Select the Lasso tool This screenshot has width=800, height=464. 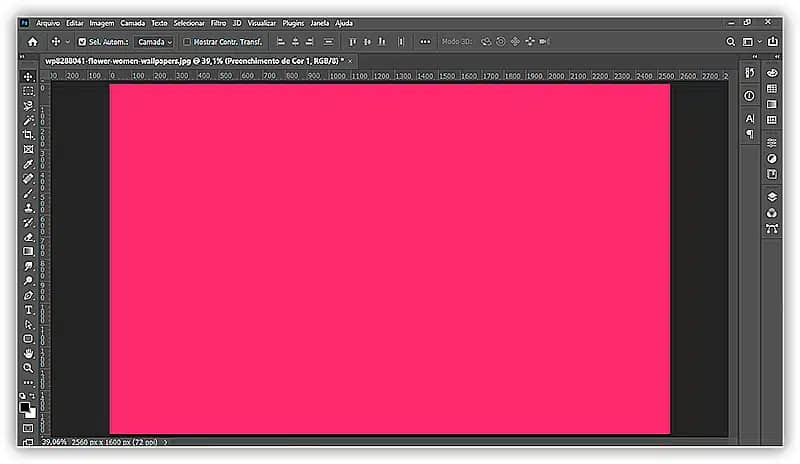click(28, 106)
